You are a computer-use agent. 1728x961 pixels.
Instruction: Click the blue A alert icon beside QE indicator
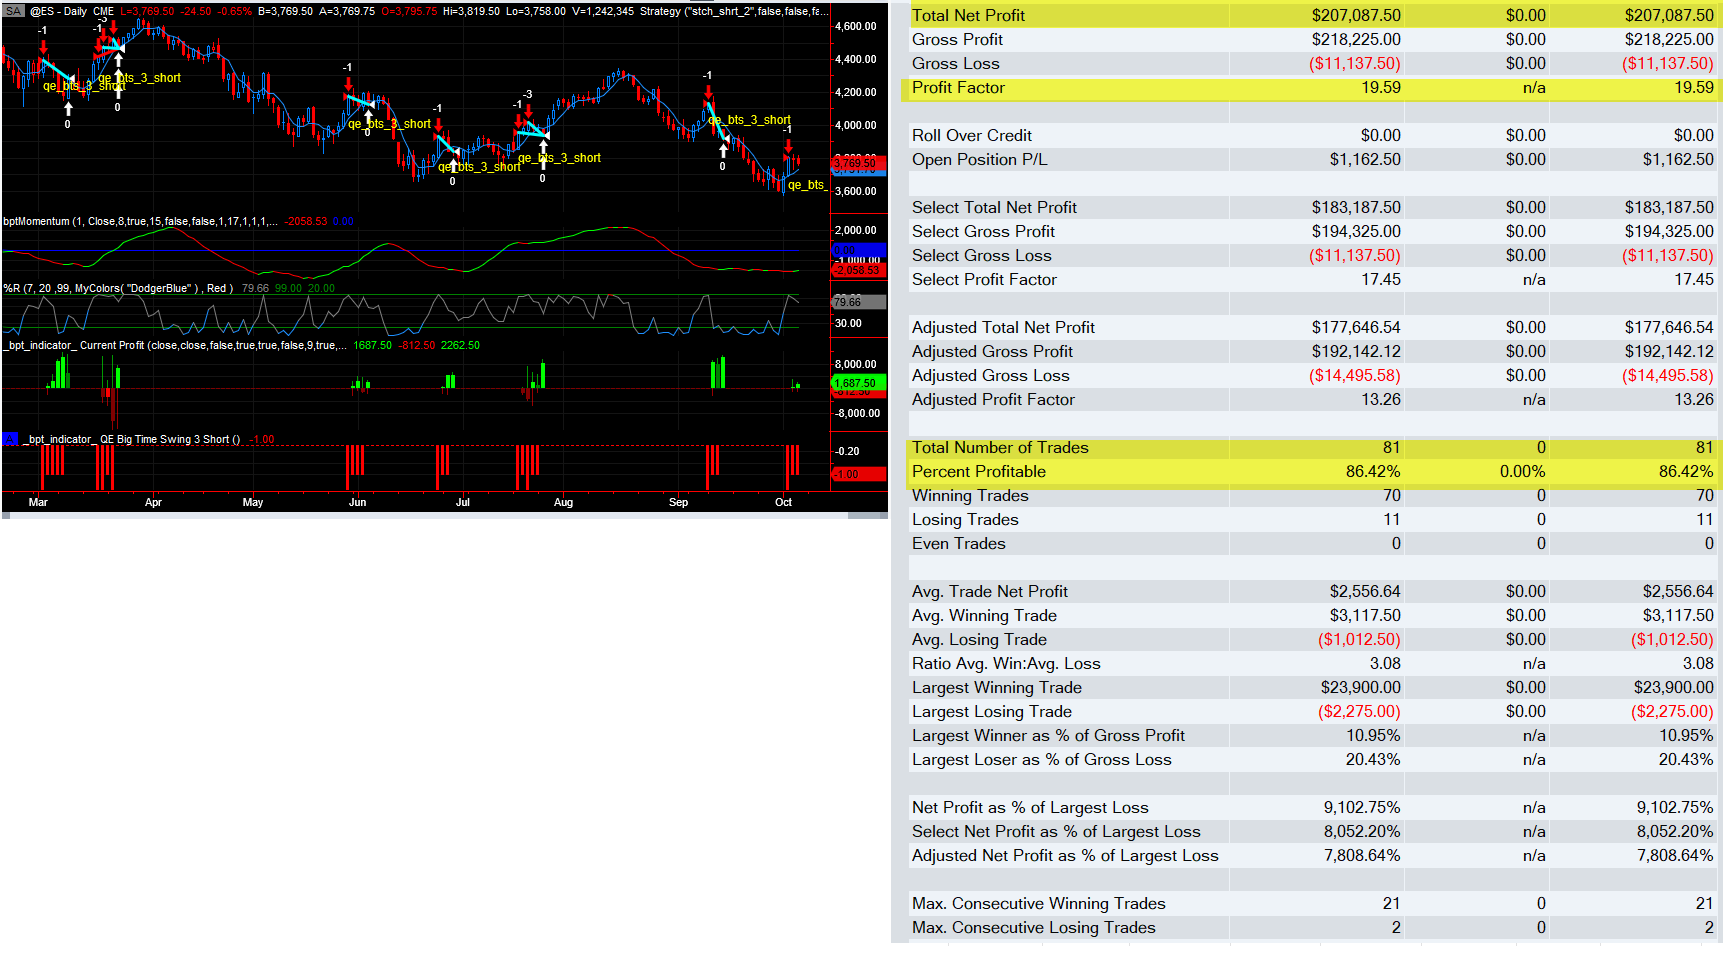tap(10, 439)
